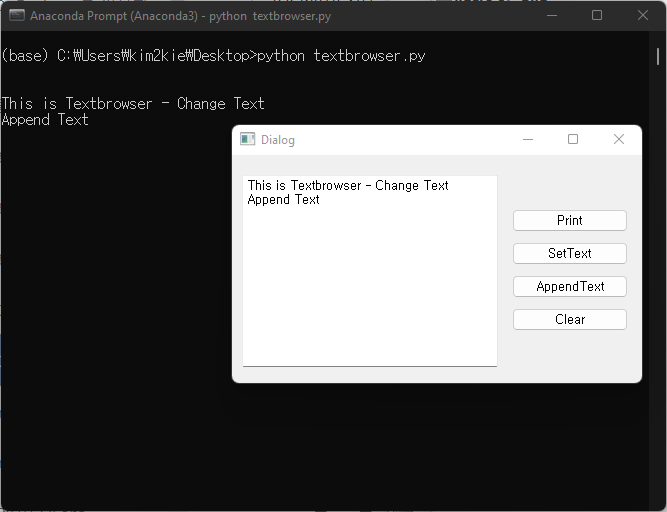The width and height of the screenshot is (667, 512).
Task: Maximize the Anaconda Prompt window
Action: (x=597, y=16)
